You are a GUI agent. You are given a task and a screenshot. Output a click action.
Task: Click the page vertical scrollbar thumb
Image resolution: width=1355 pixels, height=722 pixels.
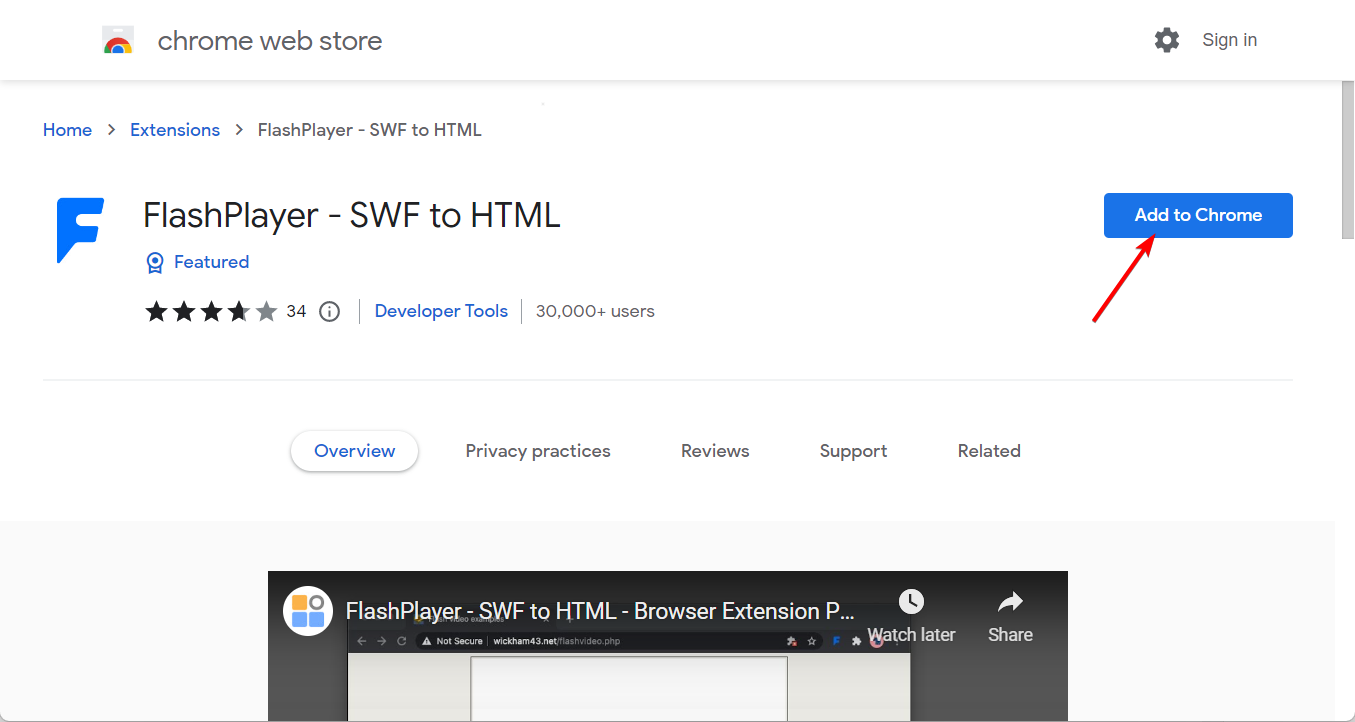1346,160
